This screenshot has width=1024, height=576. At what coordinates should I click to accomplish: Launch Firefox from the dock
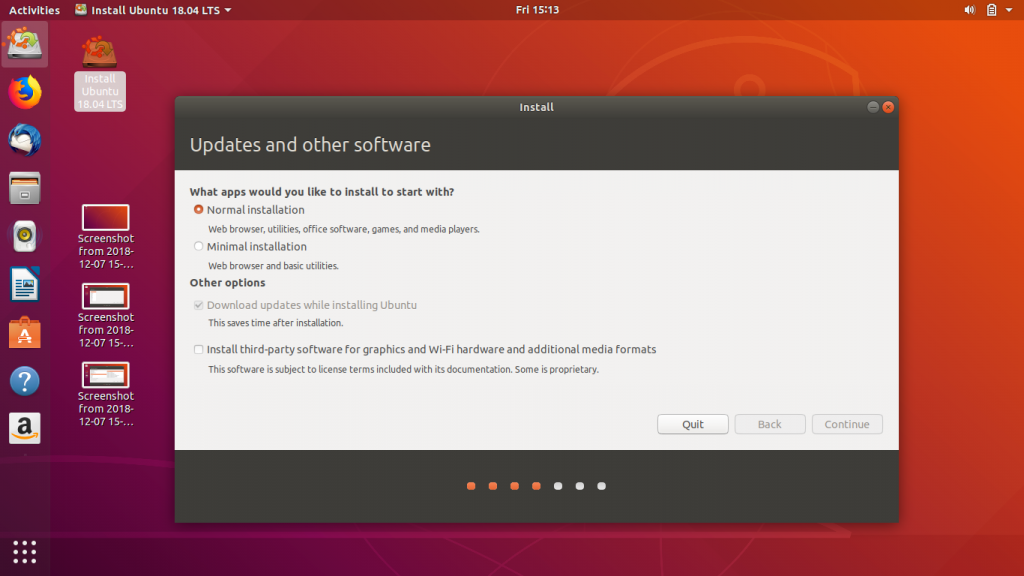24,92
